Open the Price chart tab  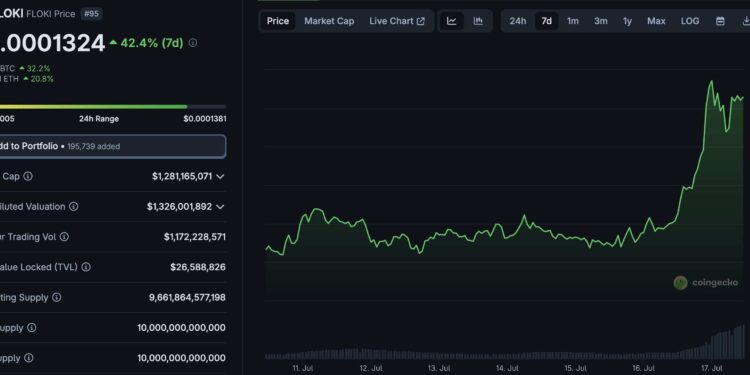pyautogui.click(x=278, y=21)
